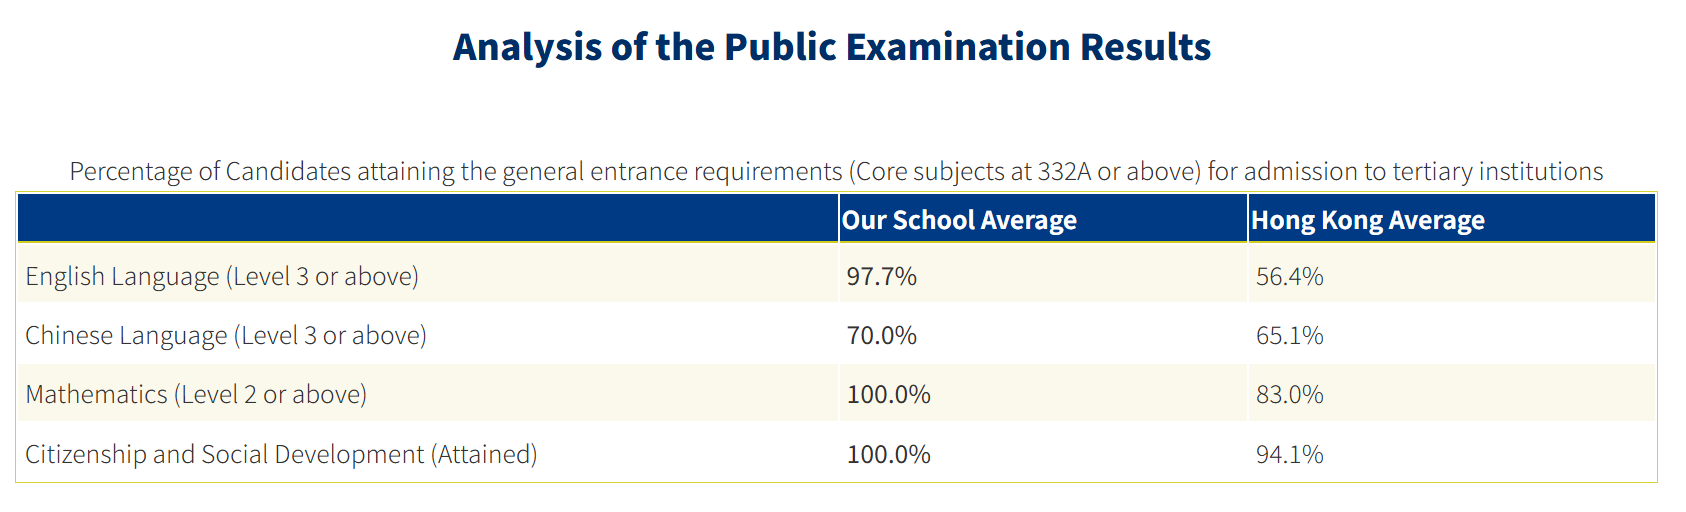Select the Chinese Language (Level 3 or above) row label
This screenshot has width=1686, height=512.
pyautogui.click(x=226, y=335)
